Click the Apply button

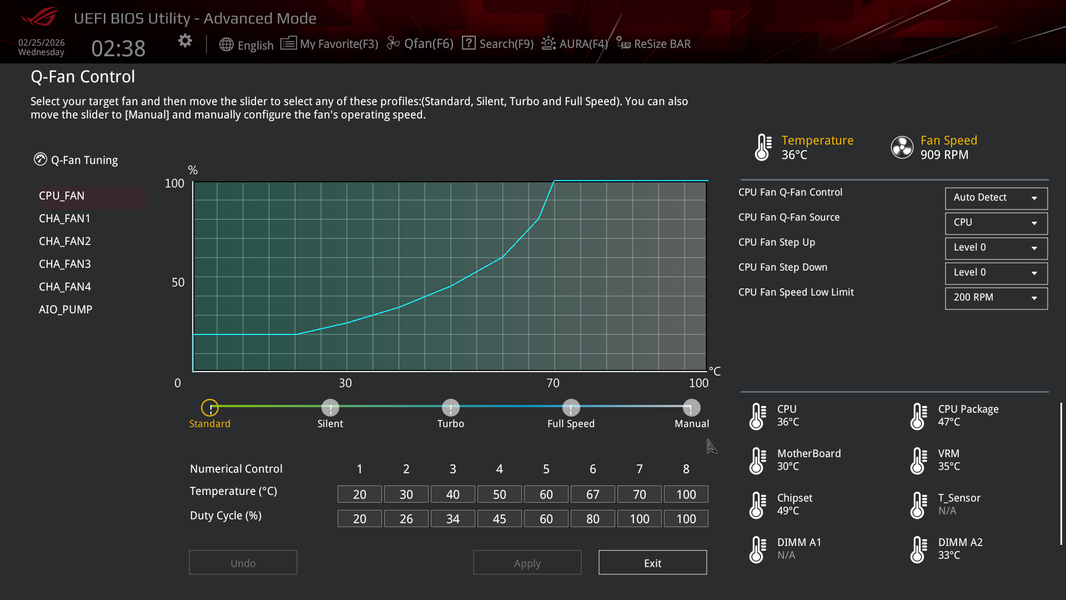pos(527,563)
